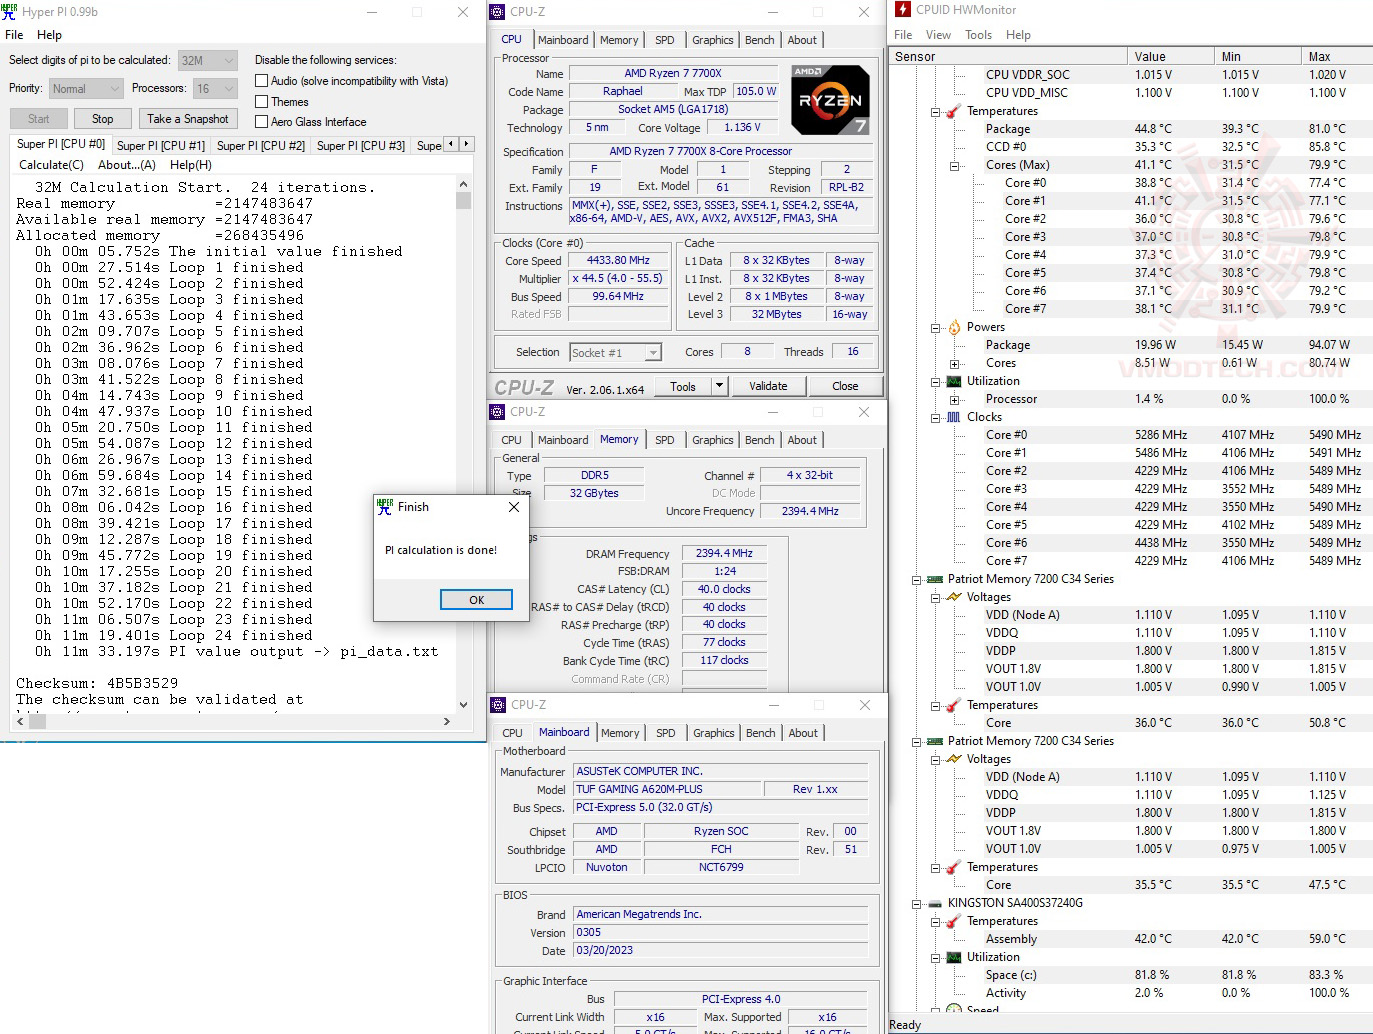Open Calculate(C) menu in Hyper PI
The height and width of the screenshot is (1034, 1373).
click(52, 165)
